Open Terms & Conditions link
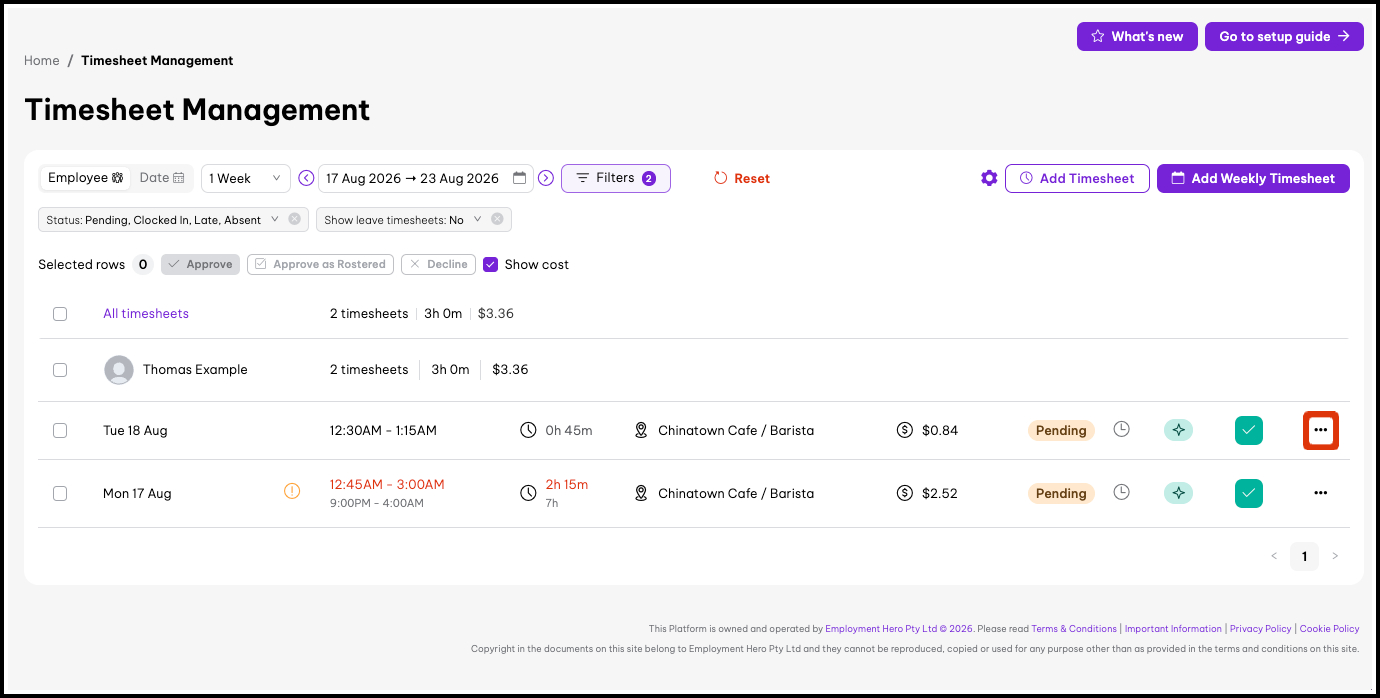The image size is (1380, 698). (x=1074, y=629)
